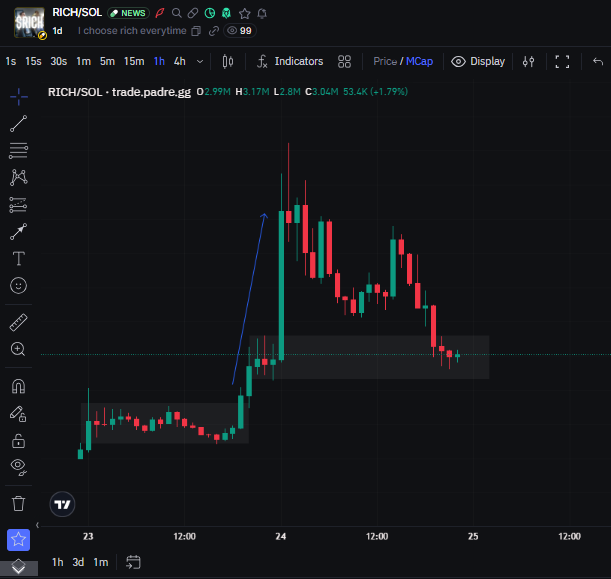This screenshot has width=611, height=579.
Task: Open the object tree layers icon
Action: pos(18,567)
